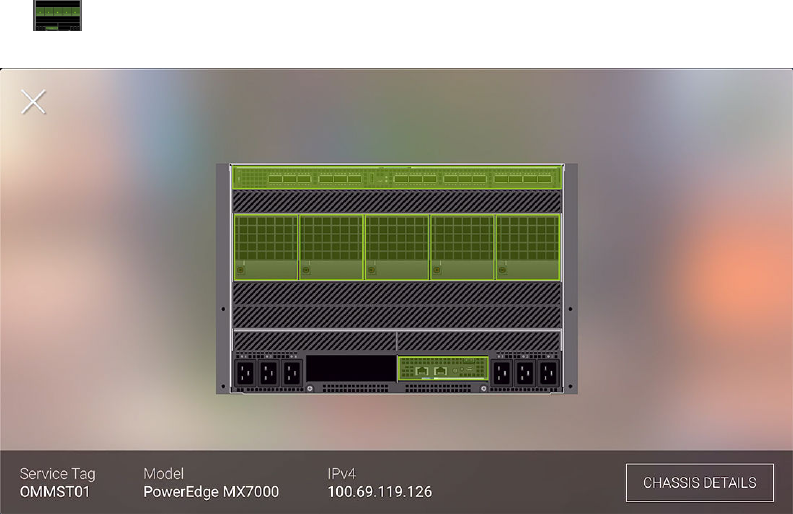793x514 pixels.
Task: Close the chassis overlay with the X
Action: tap(33, 102)
